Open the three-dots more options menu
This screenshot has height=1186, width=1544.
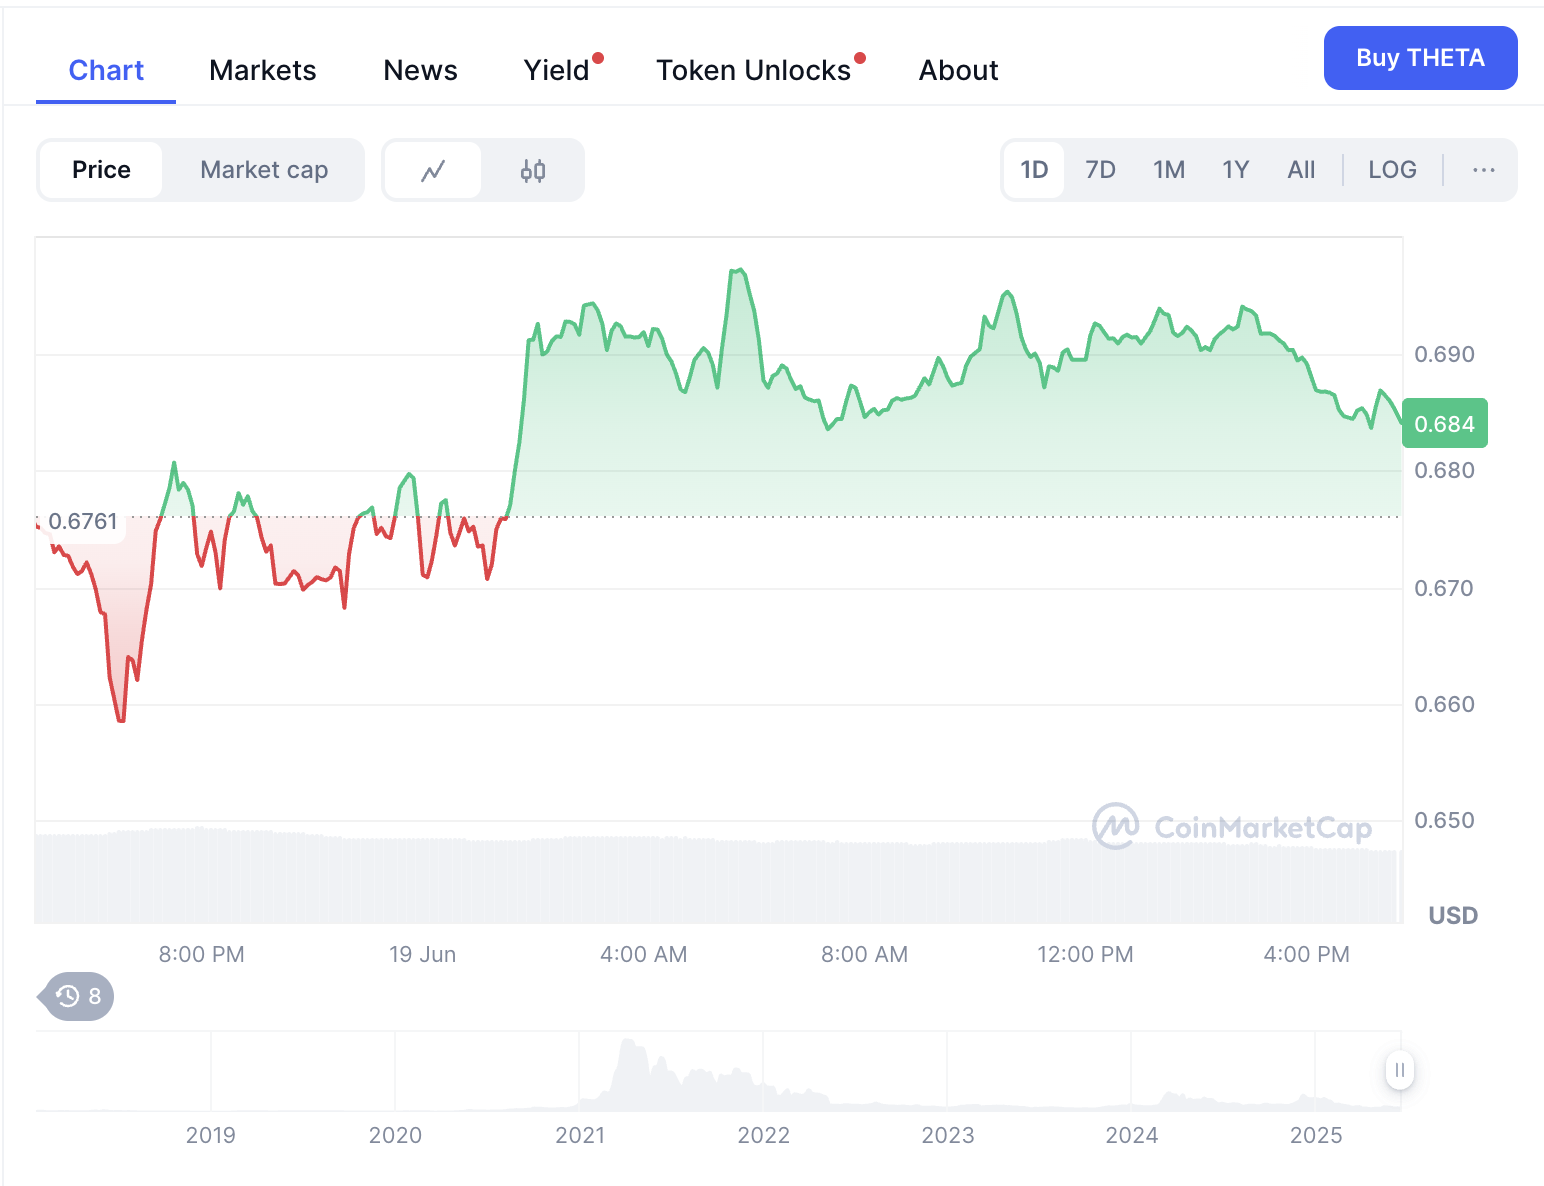[1483, 170]
